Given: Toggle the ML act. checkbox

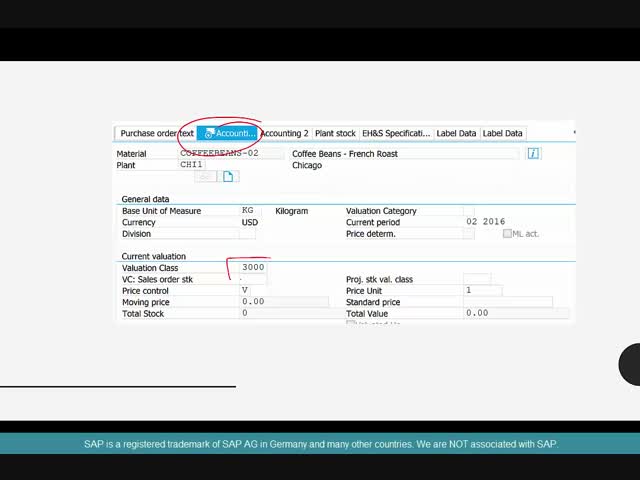Looking at the screenshot, I should (x=507, y=233).
